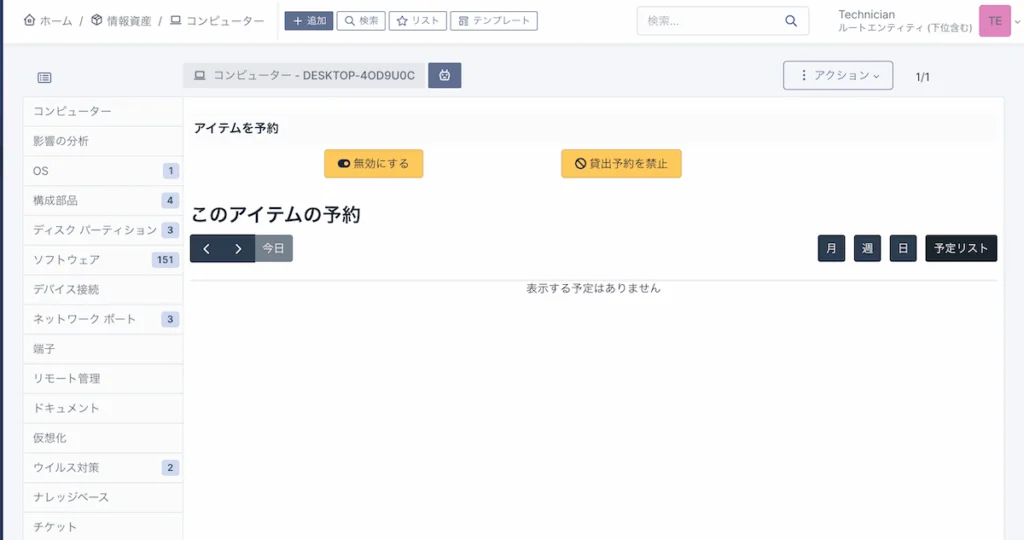Click the 表示する予定はありません message
Screen dimensions: 1024x540
tap(594, 288)
